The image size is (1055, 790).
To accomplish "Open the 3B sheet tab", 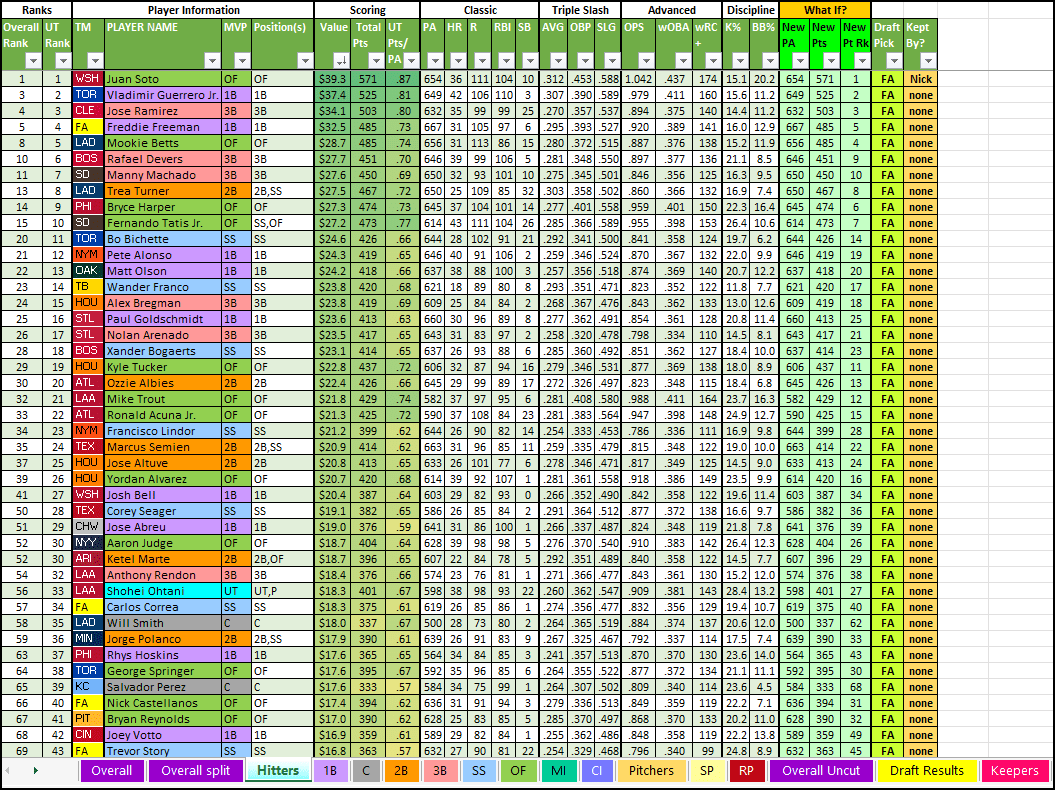I will 440,770.
